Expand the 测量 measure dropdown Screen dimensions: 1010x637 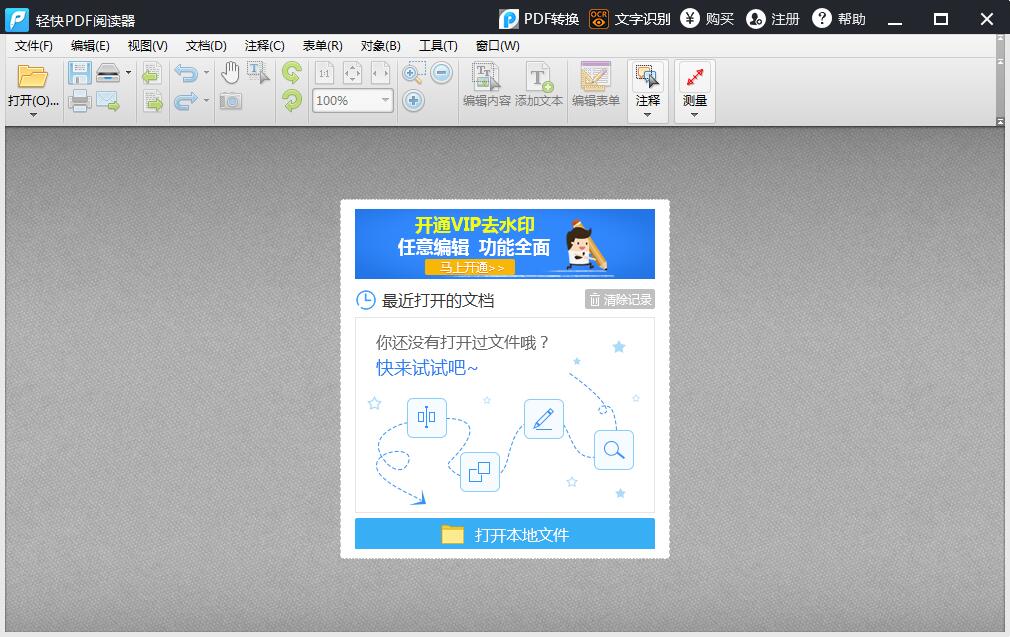coord(694,115)
